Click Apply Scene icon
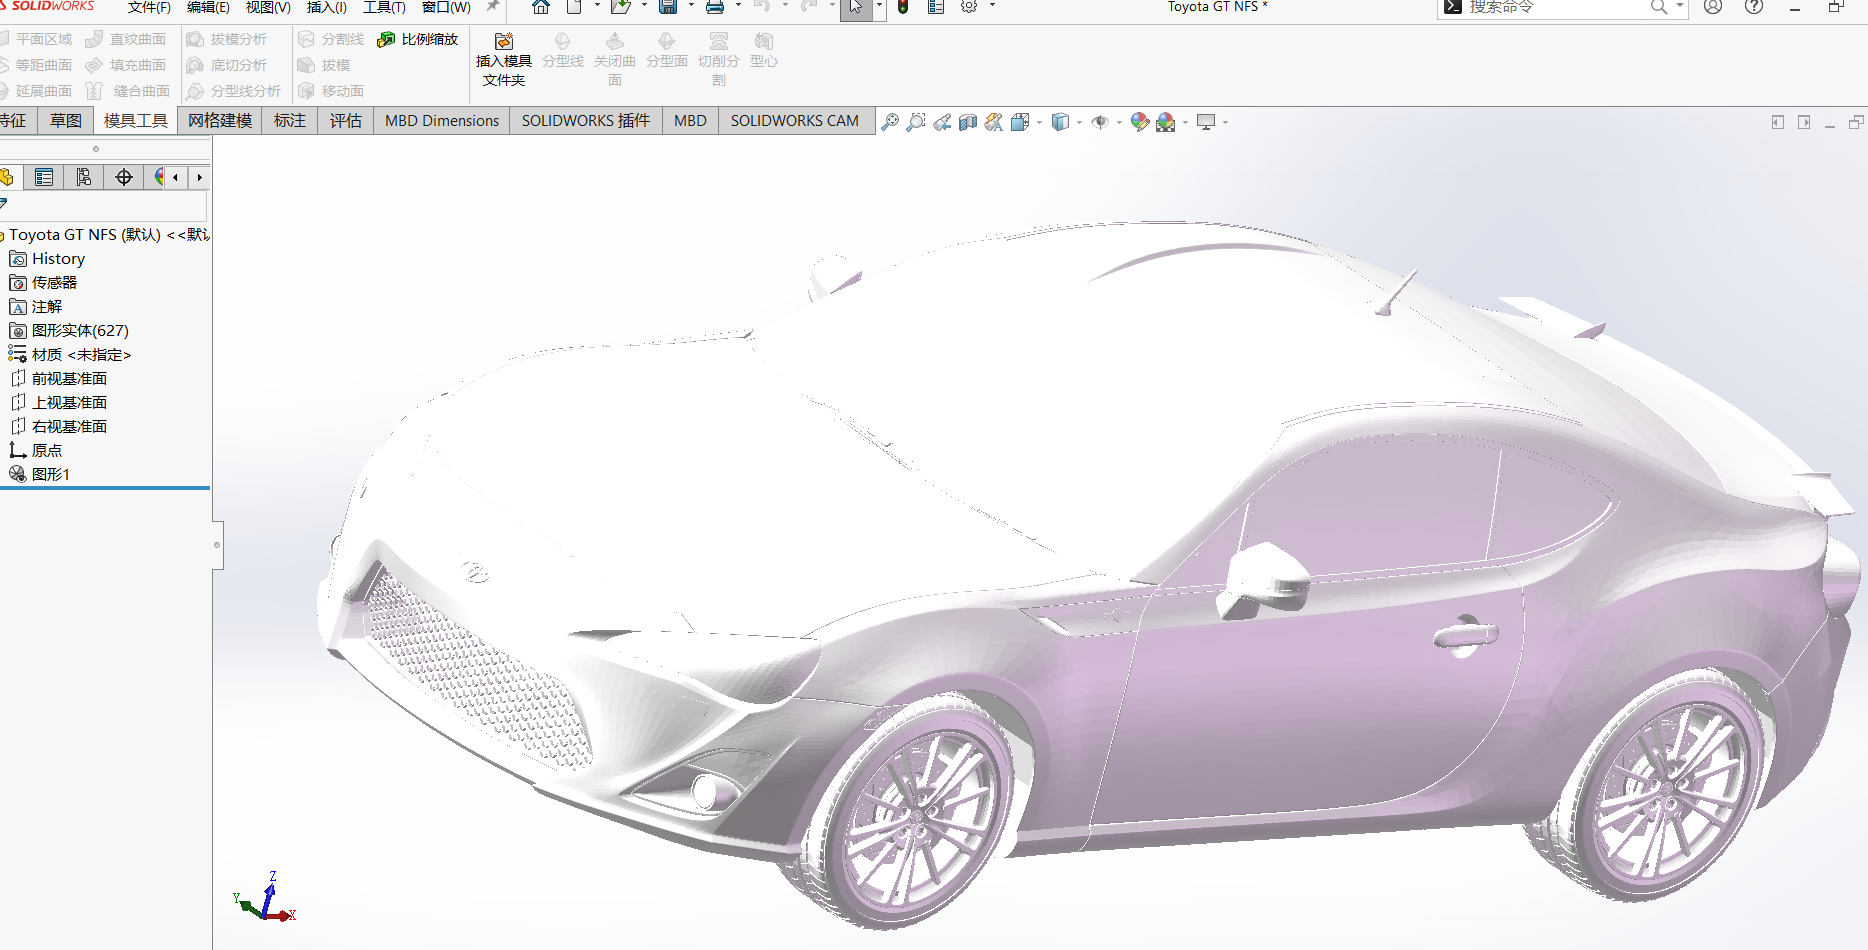The image size is (1868, 950). tap(1166, 122)
